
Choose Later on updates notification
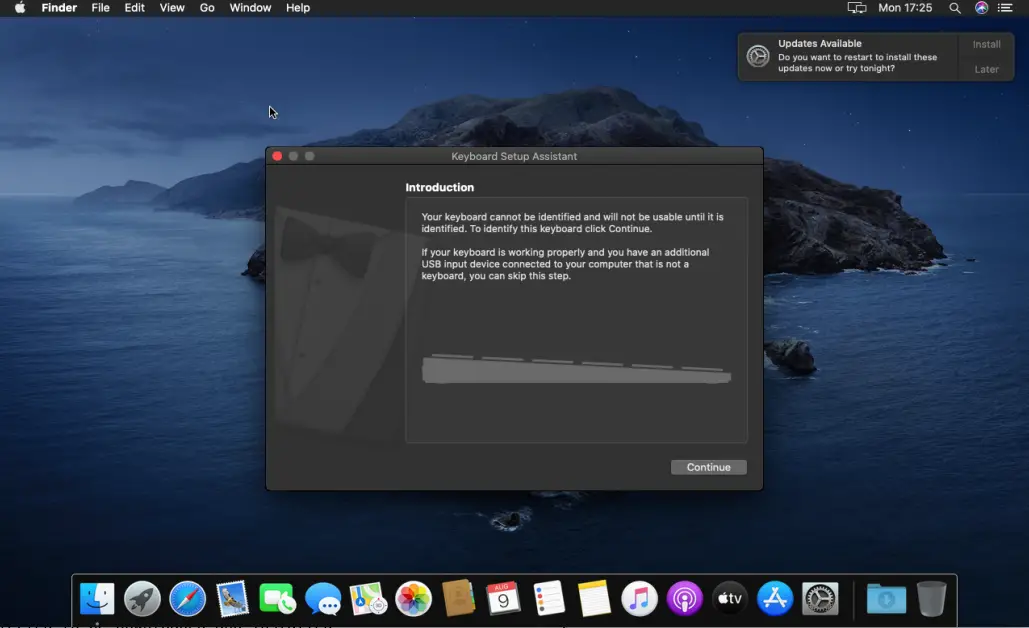[x=986, y=69]
